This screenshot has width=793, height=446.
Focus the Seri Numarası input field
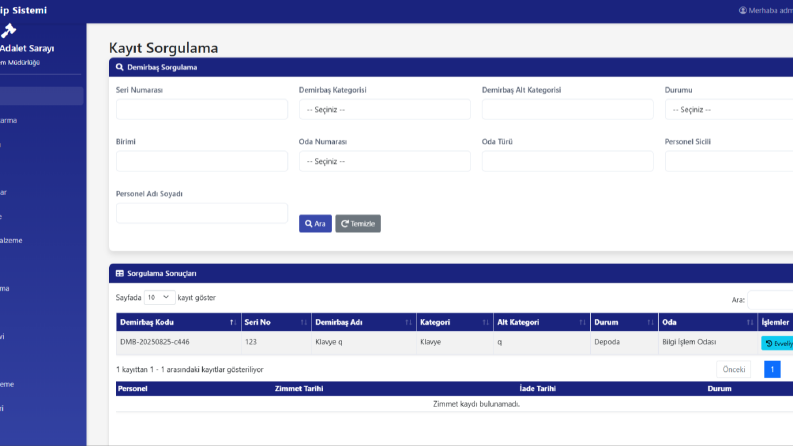202,110
